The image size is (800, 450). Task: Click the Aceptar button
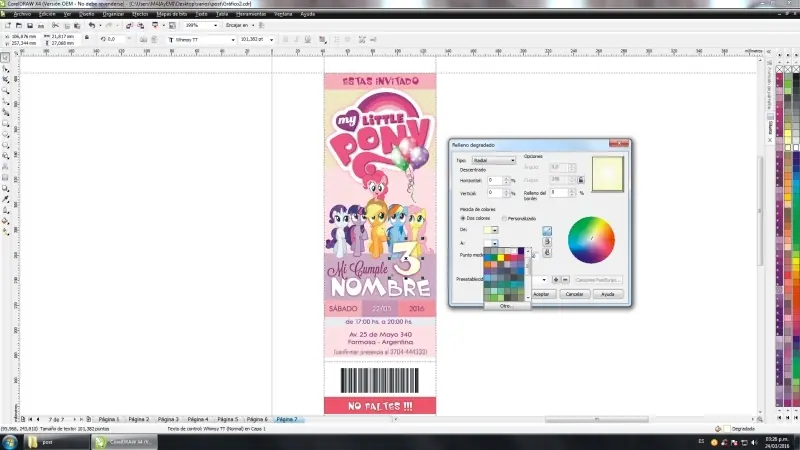point(541,294)
